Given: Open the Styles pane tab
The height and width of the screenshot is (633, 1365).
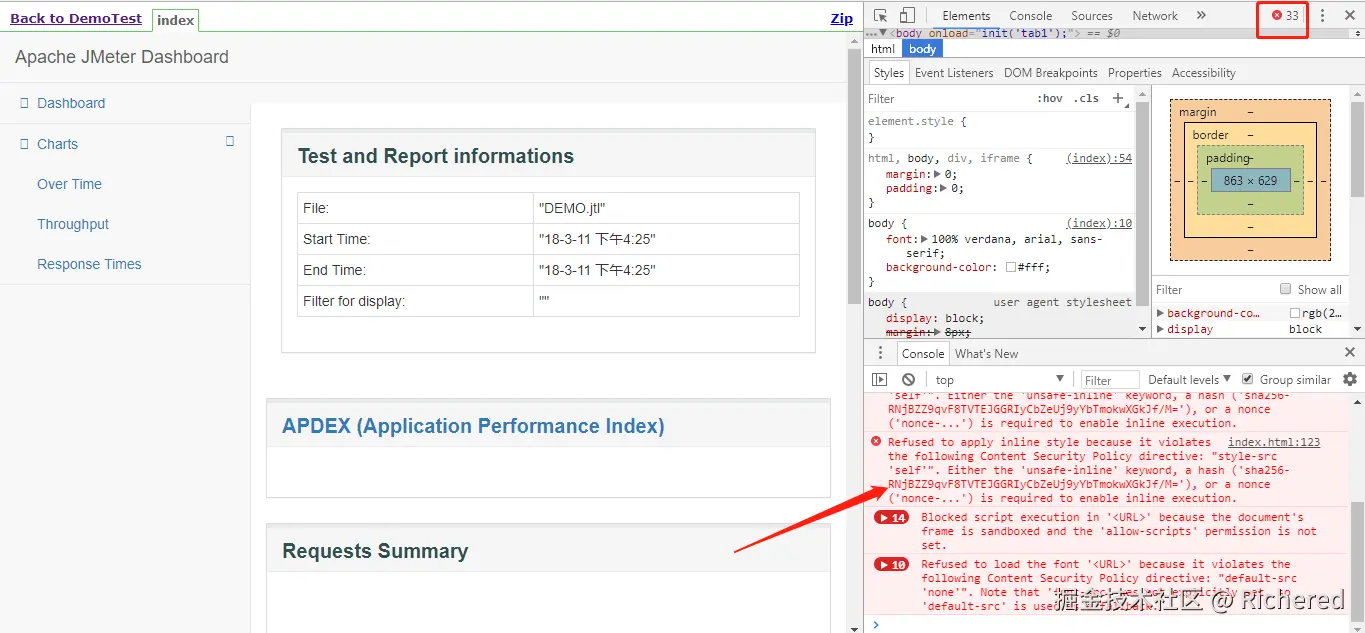Looking at the screenshot, I should pyautogui.click(x=888, y=72).
